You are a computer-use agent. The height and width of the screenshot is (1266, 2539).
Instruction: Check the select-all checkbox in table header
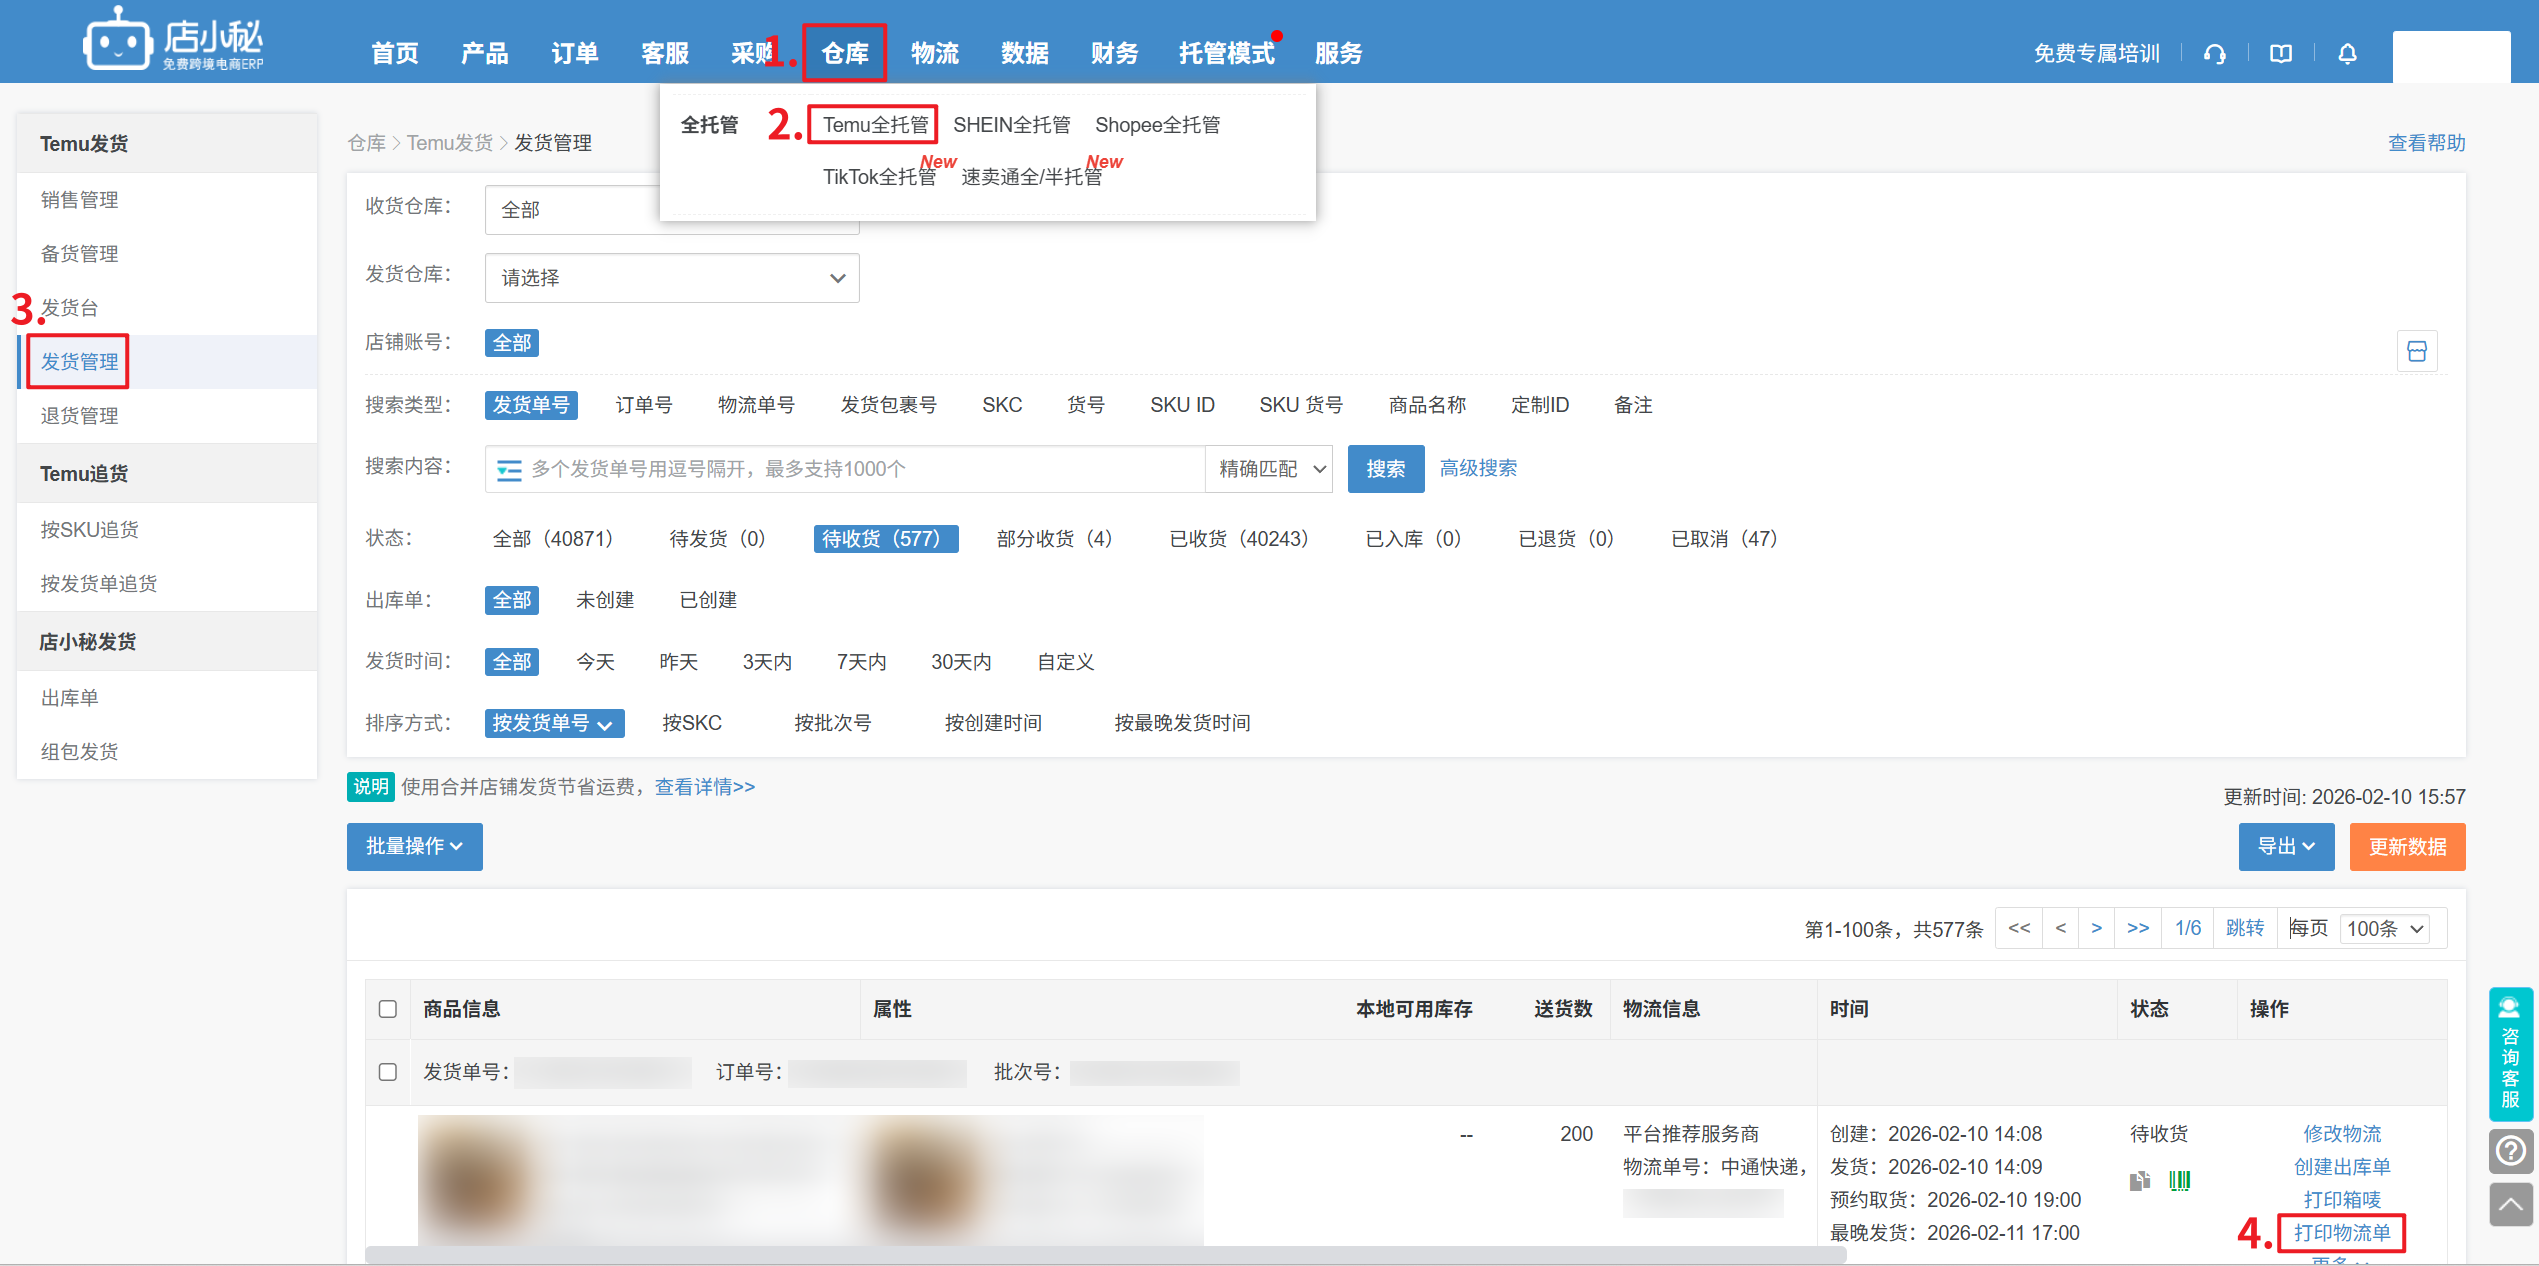tap(388, 1009)
